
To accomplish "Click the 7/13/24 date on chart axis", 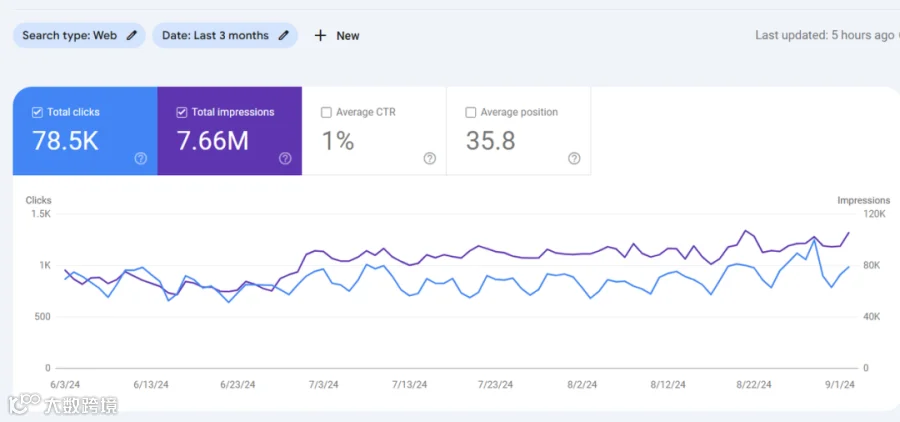I will [410, 385].
